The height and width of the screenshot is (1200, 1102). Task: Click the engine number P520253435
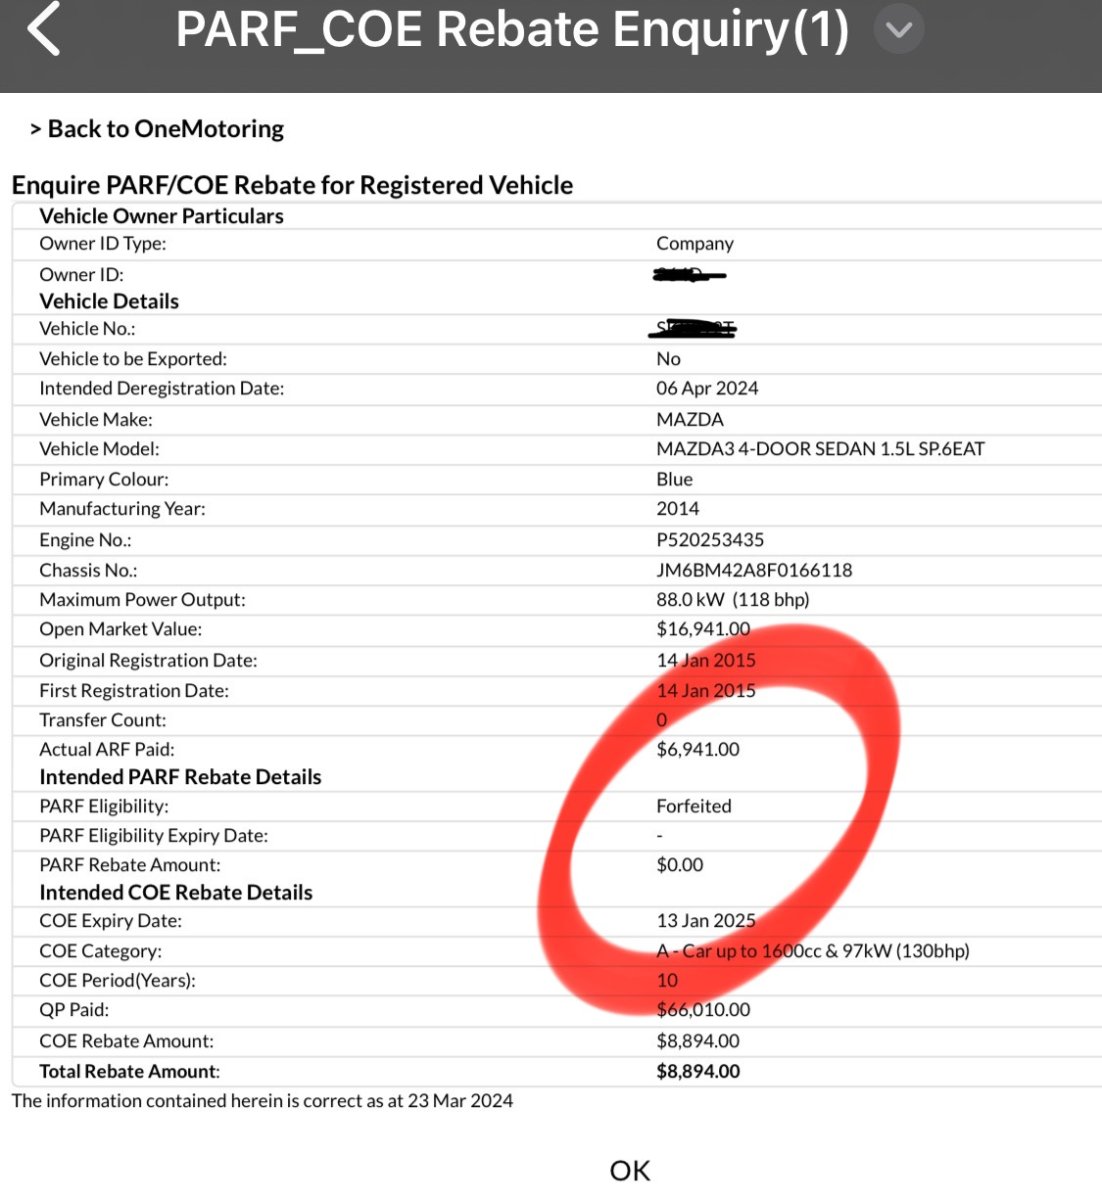710,540
